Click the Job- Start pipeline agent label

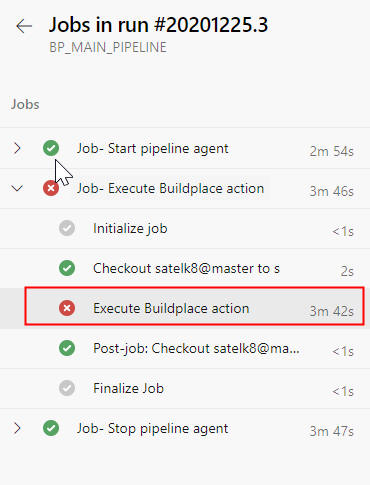[x=153, y=149]
